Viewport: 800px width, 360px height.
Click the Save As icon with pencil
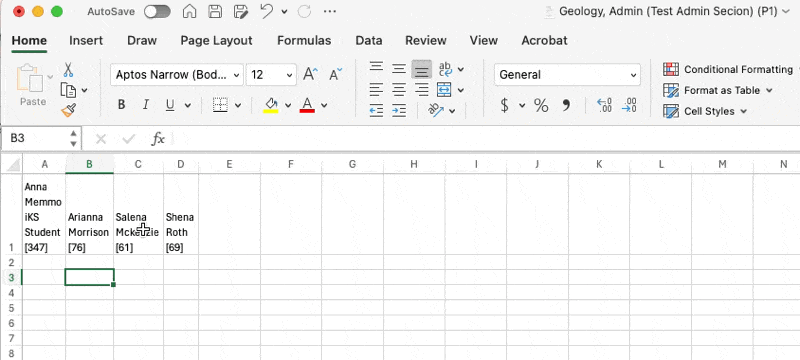tap(241, 11)
